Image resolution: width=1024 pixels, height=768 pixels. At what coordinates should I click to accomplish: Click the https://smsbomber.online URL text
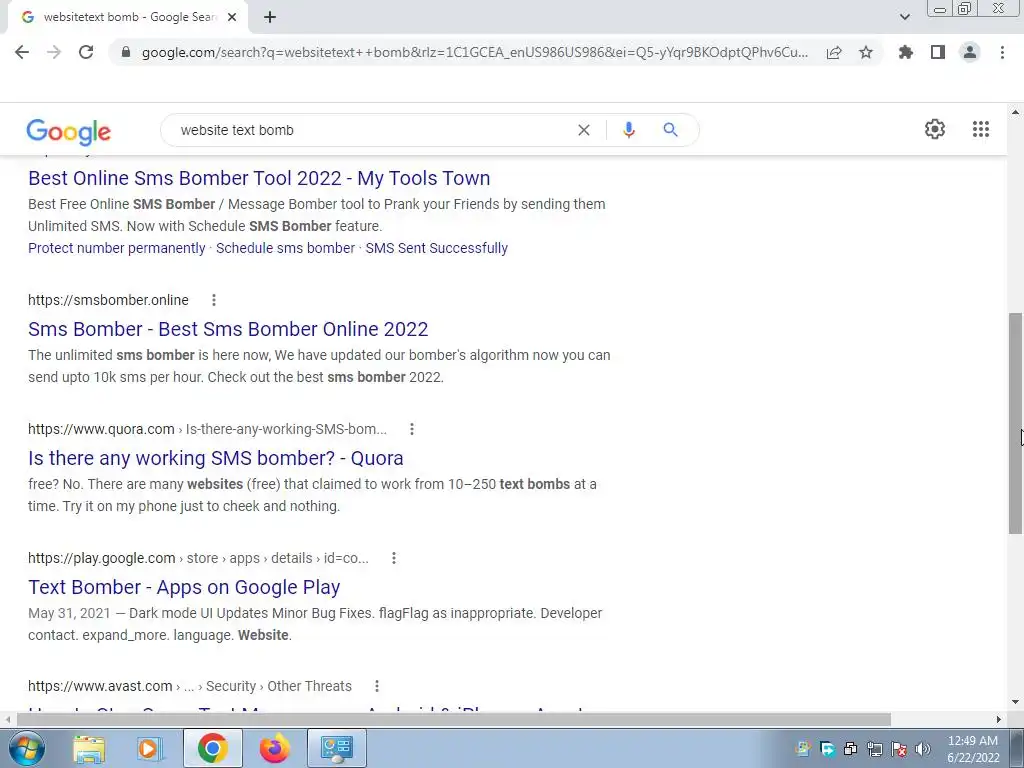pyautogui.click(x=108, y=300)
